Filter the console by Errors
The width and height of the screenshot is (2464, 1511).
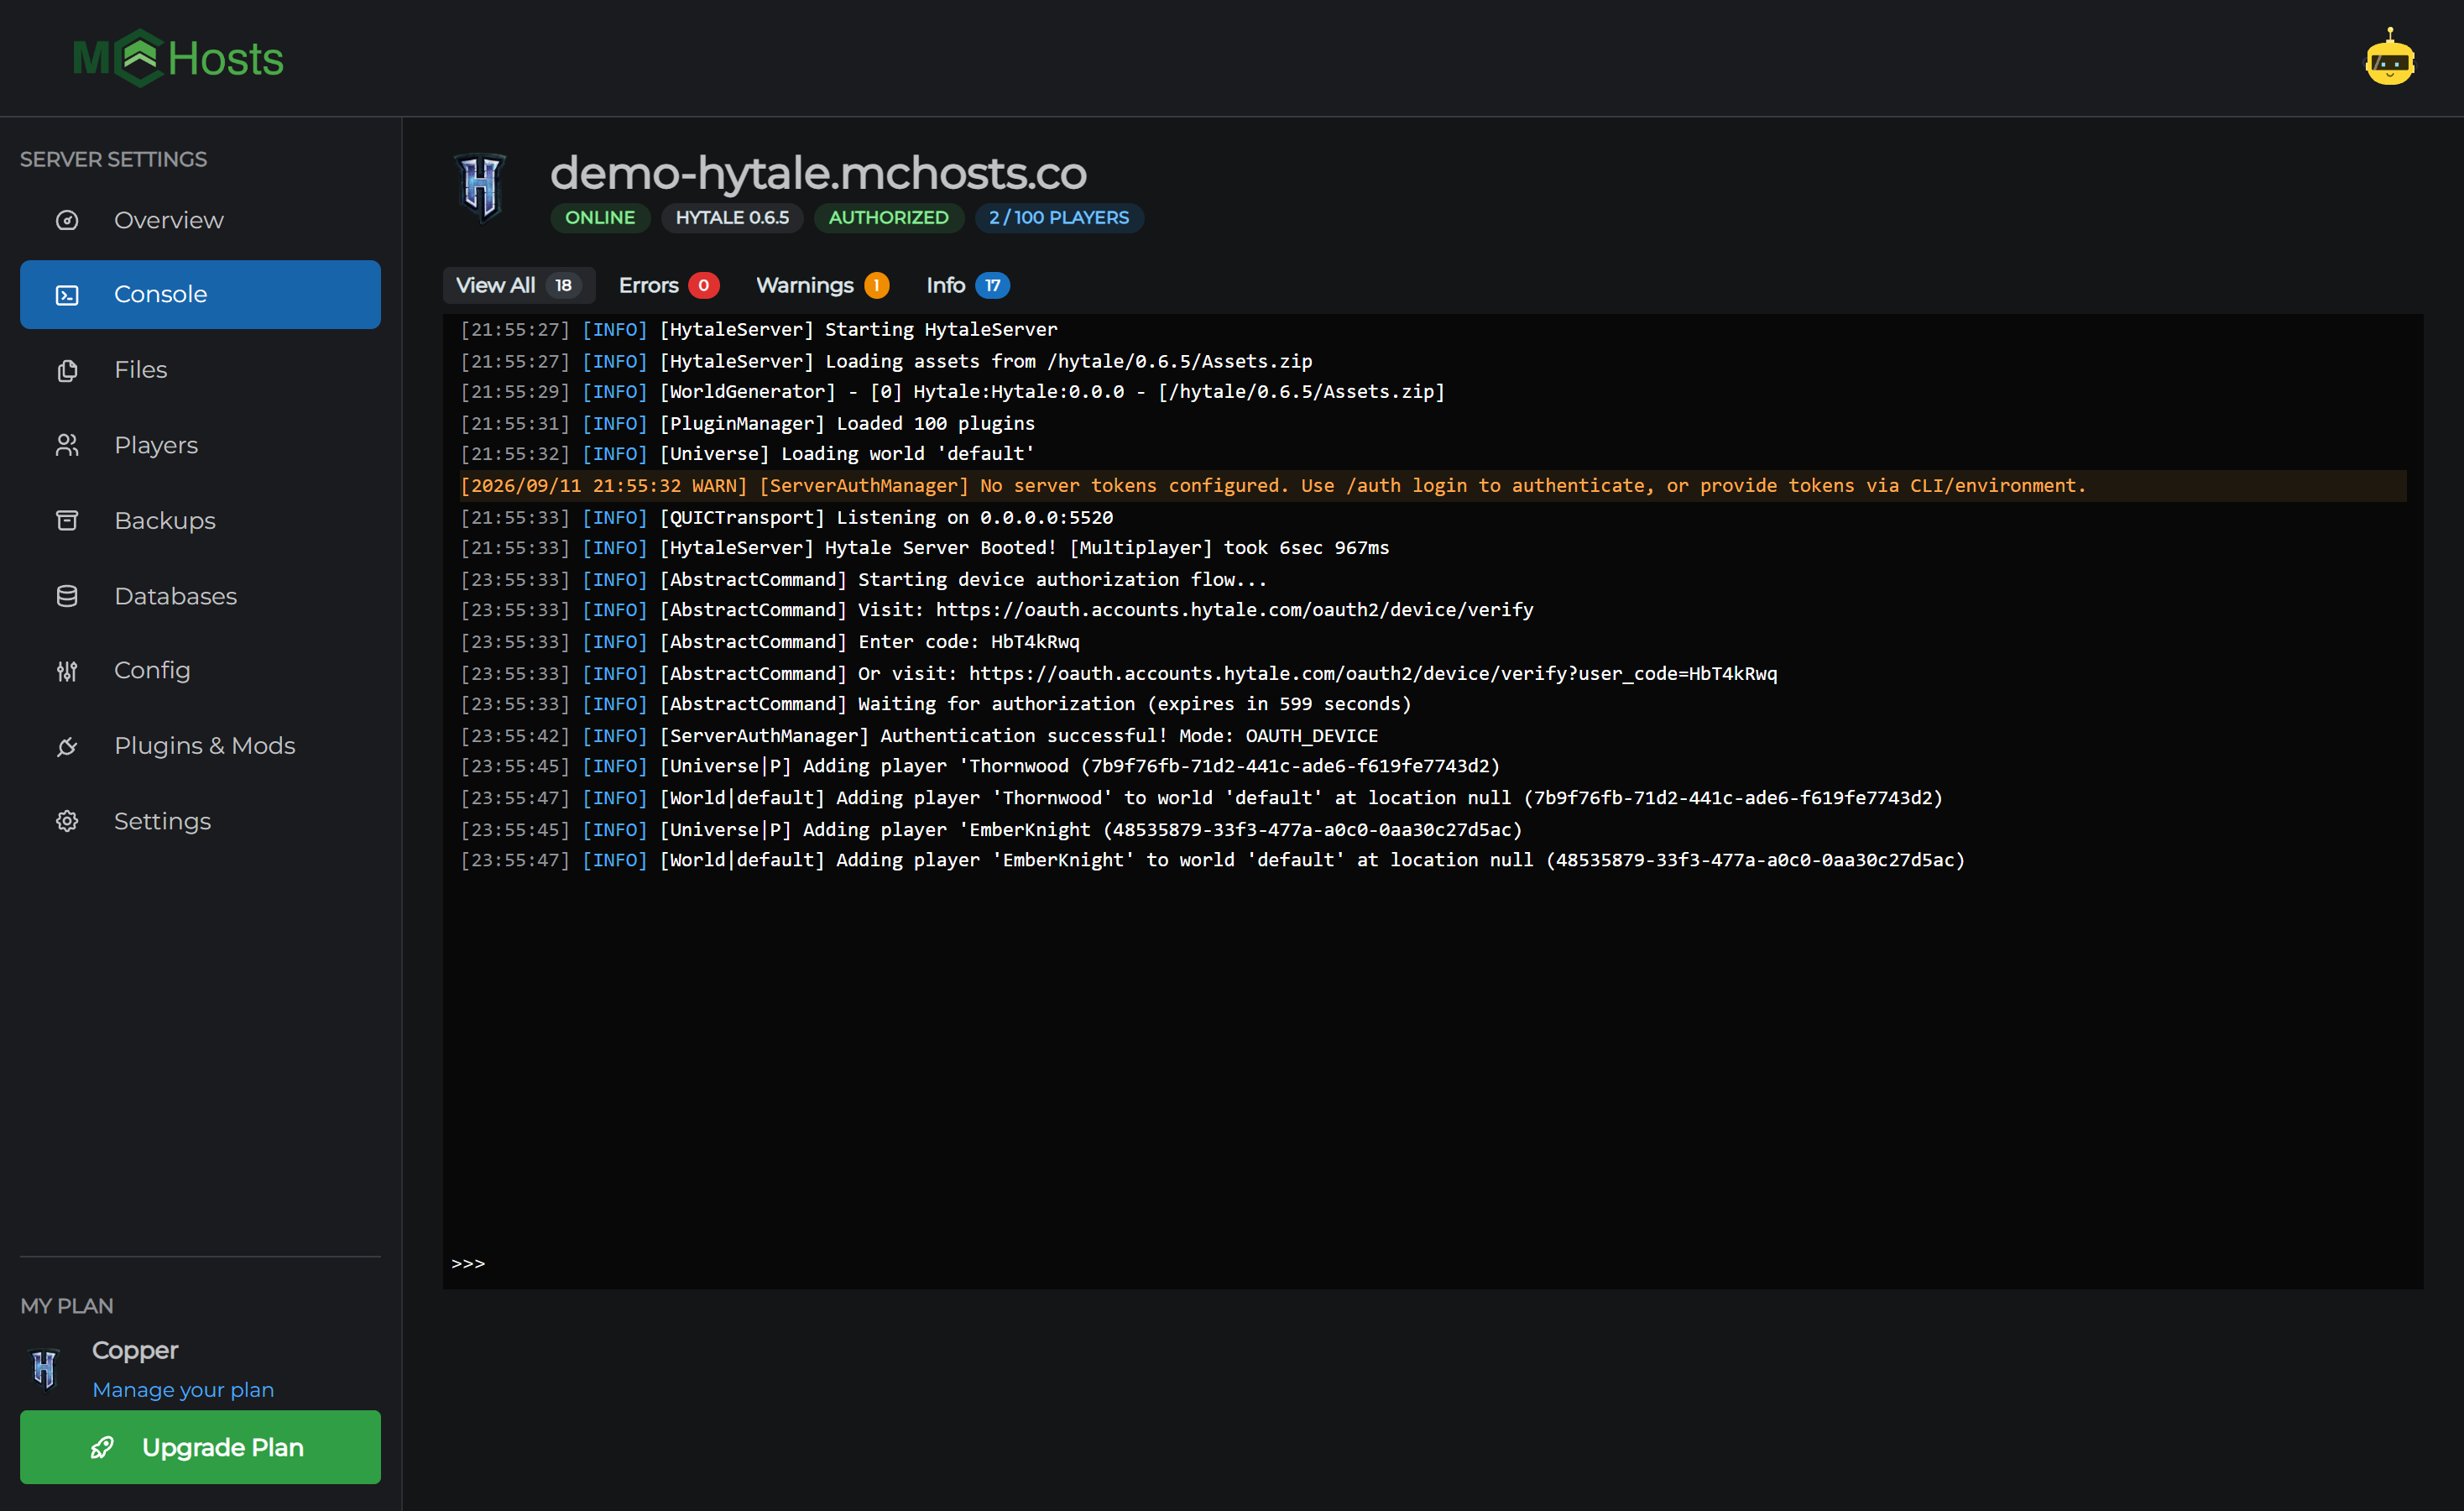tap(668, 285)
